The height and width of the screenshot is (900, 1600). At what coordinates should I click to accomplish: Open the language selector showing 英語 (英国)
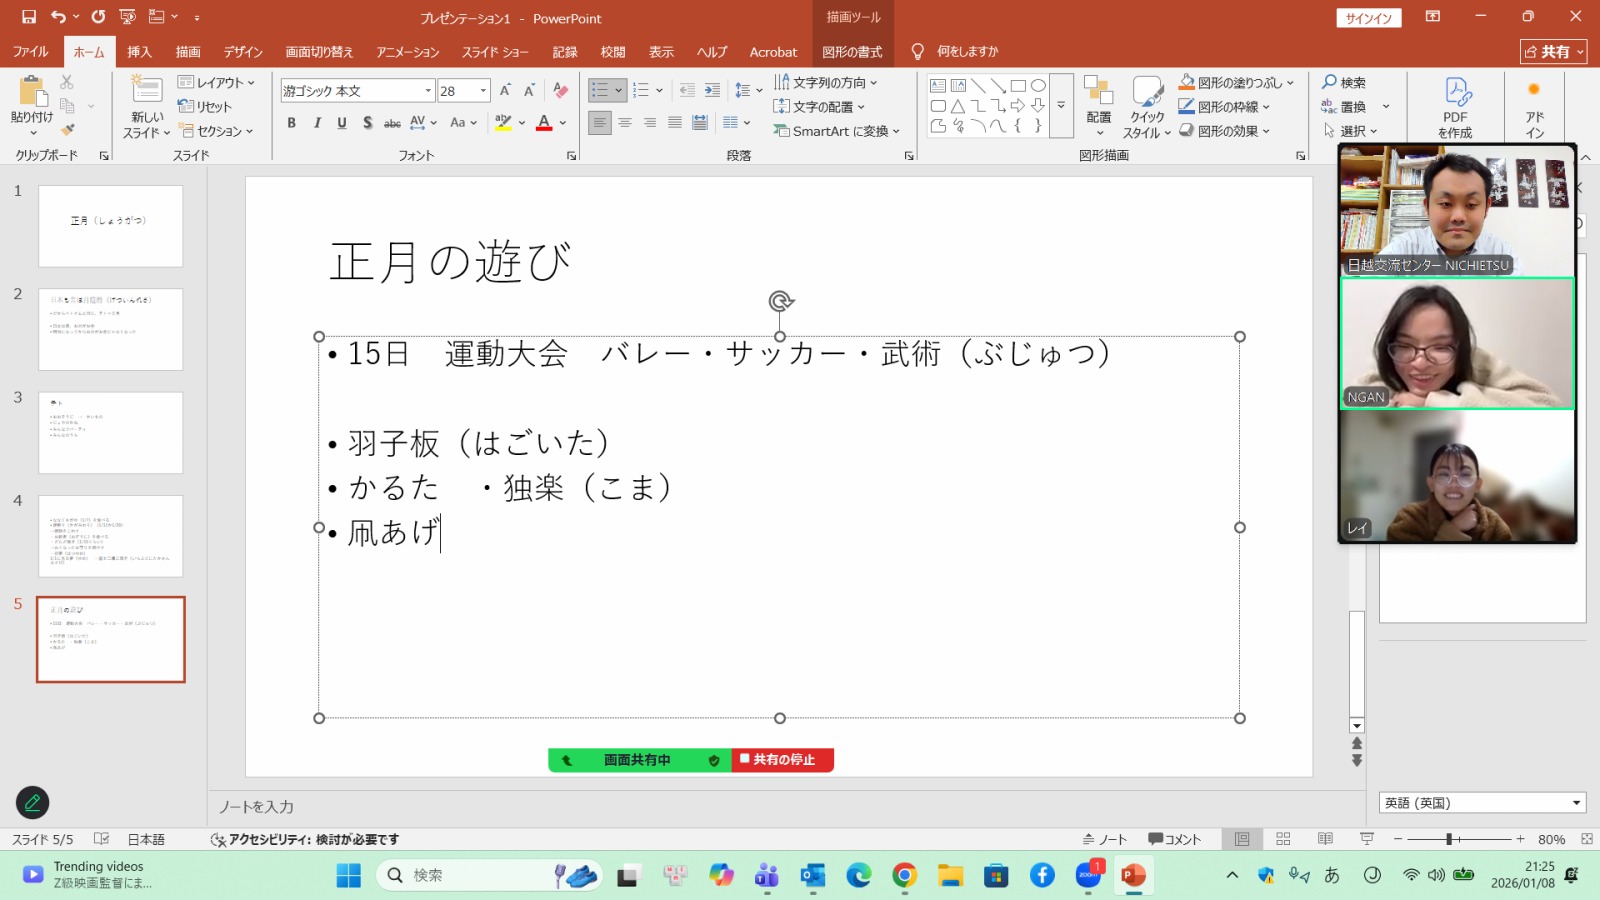[1482, 803]
